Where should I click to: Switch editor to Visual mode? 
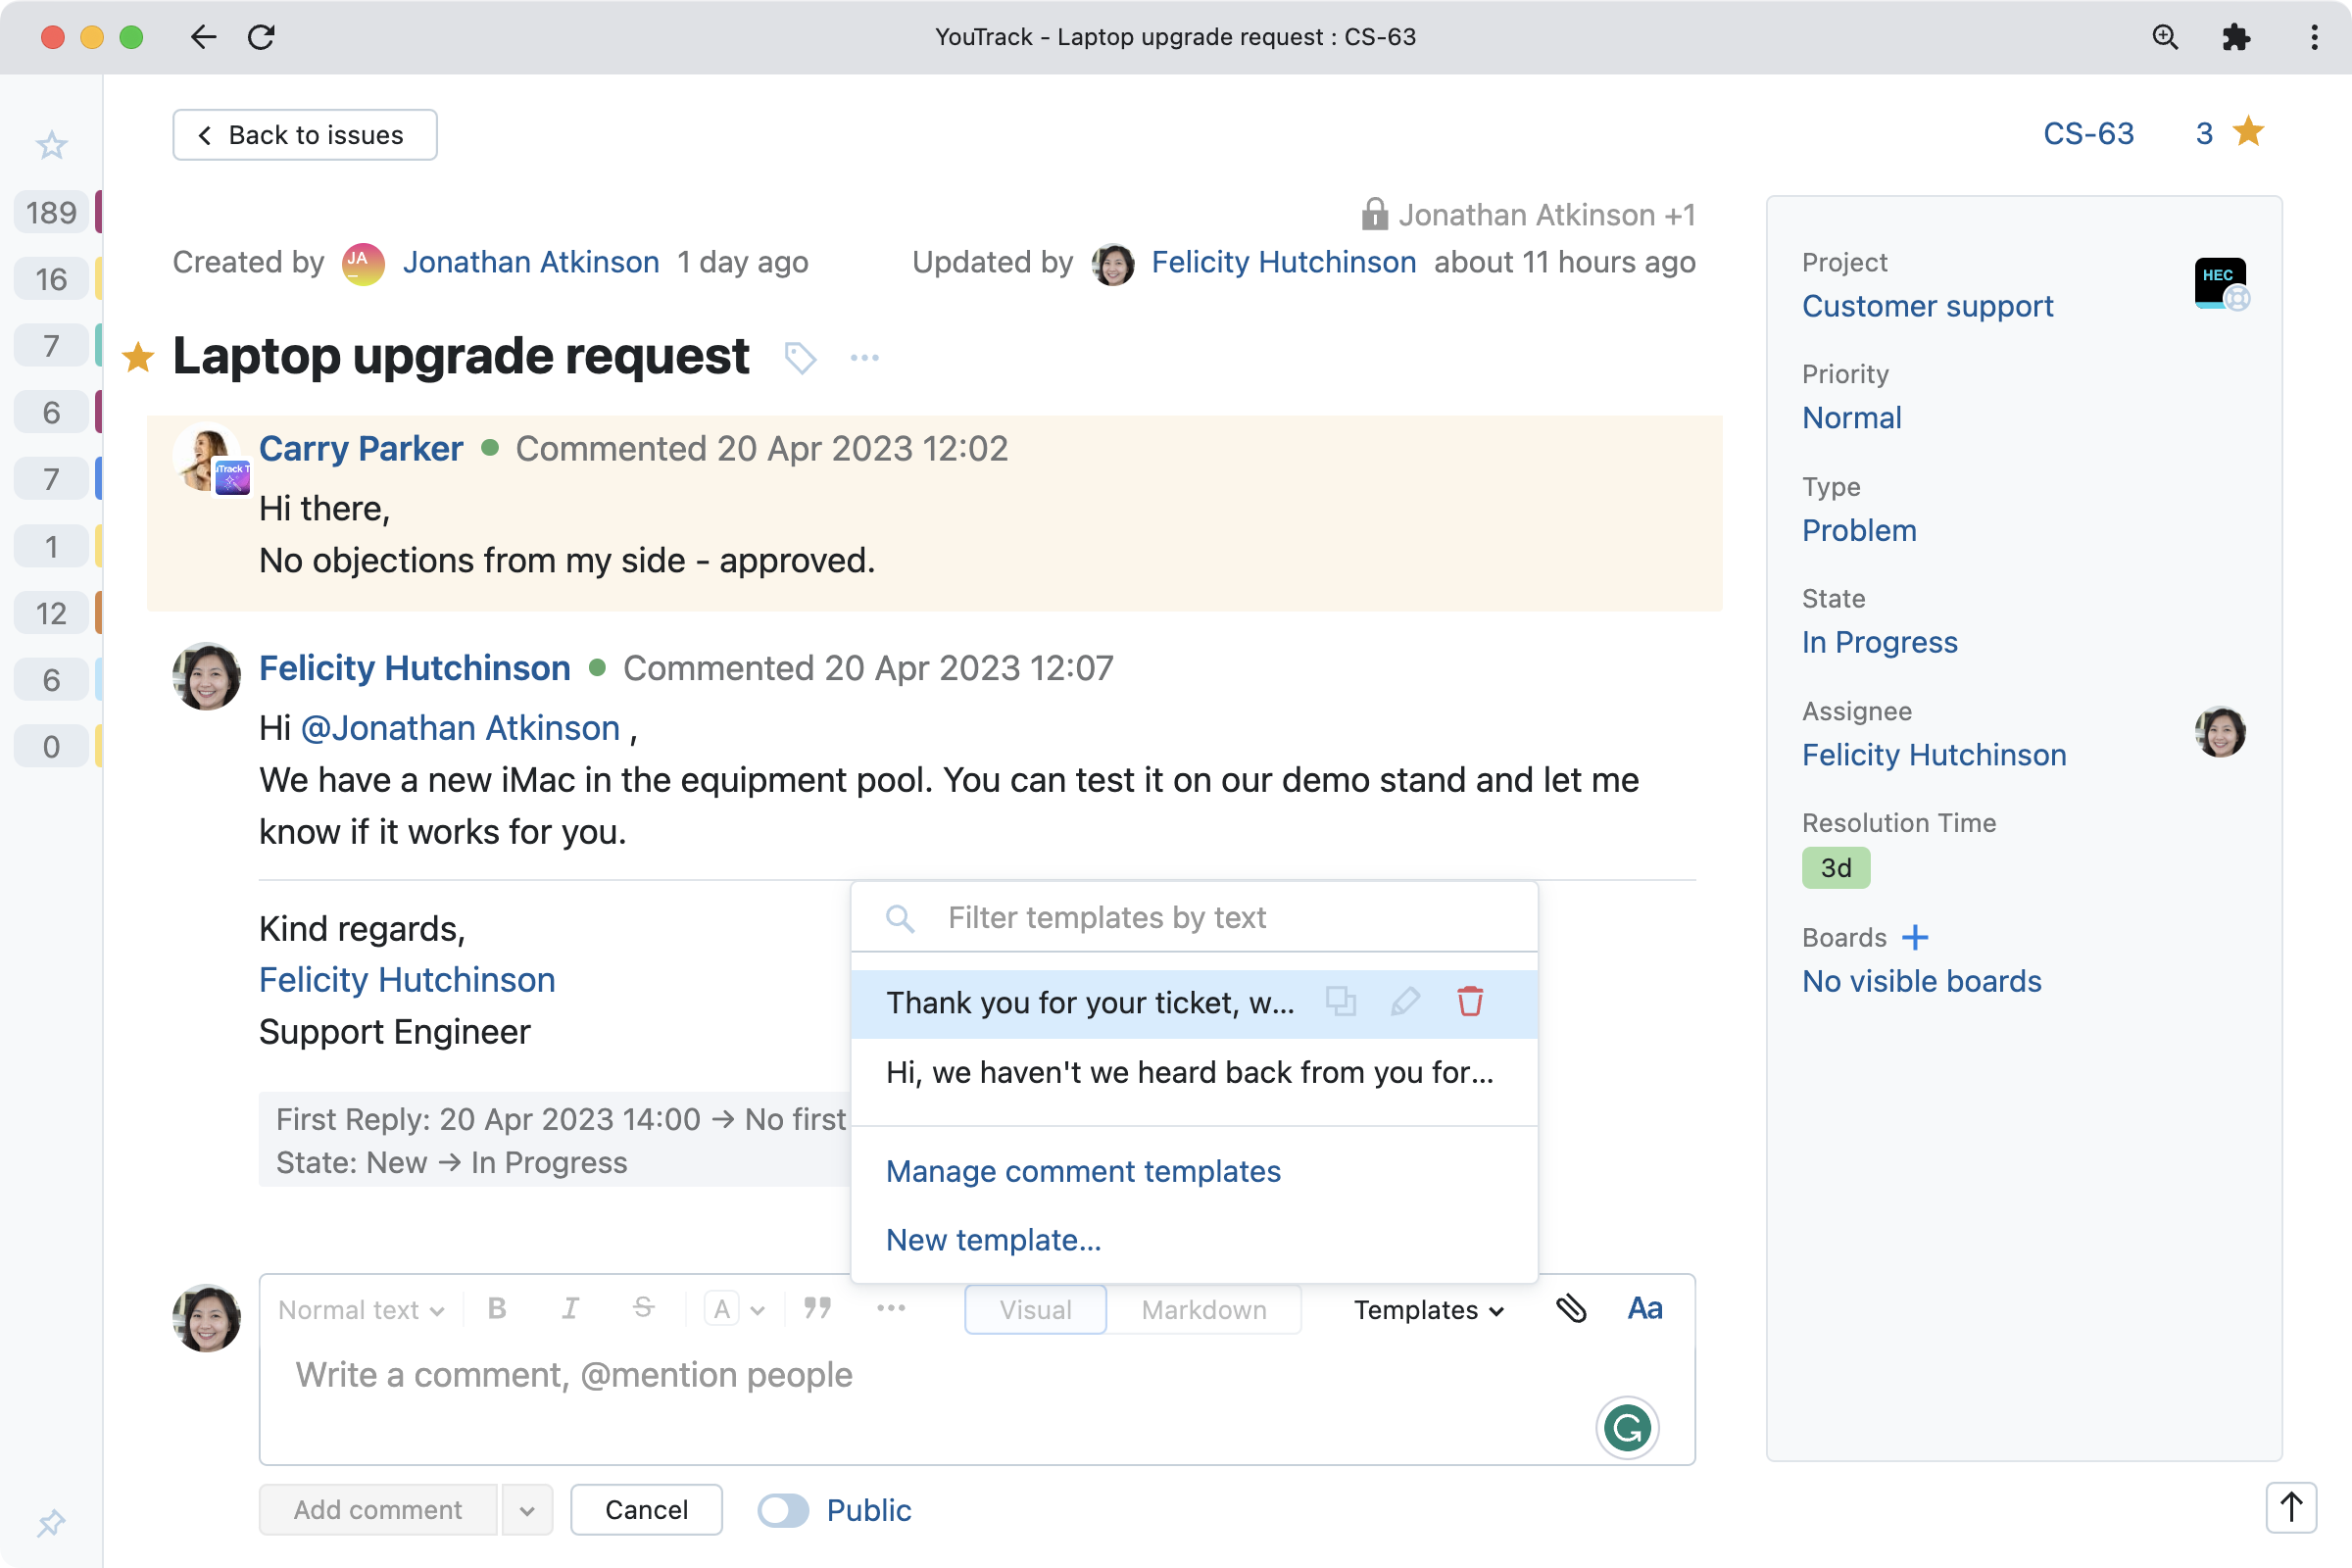(1035, 1310)
